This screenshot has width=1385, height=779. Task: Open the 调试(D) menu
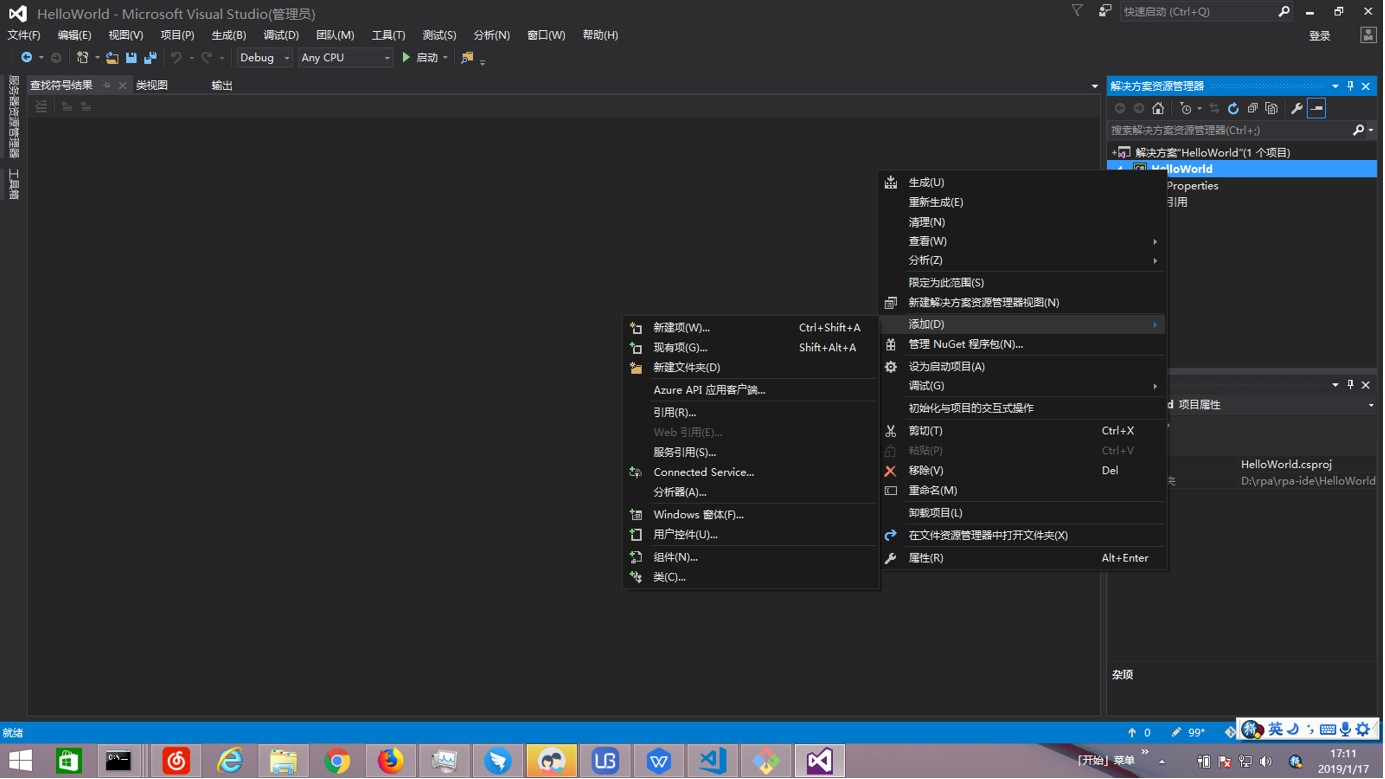281,35
